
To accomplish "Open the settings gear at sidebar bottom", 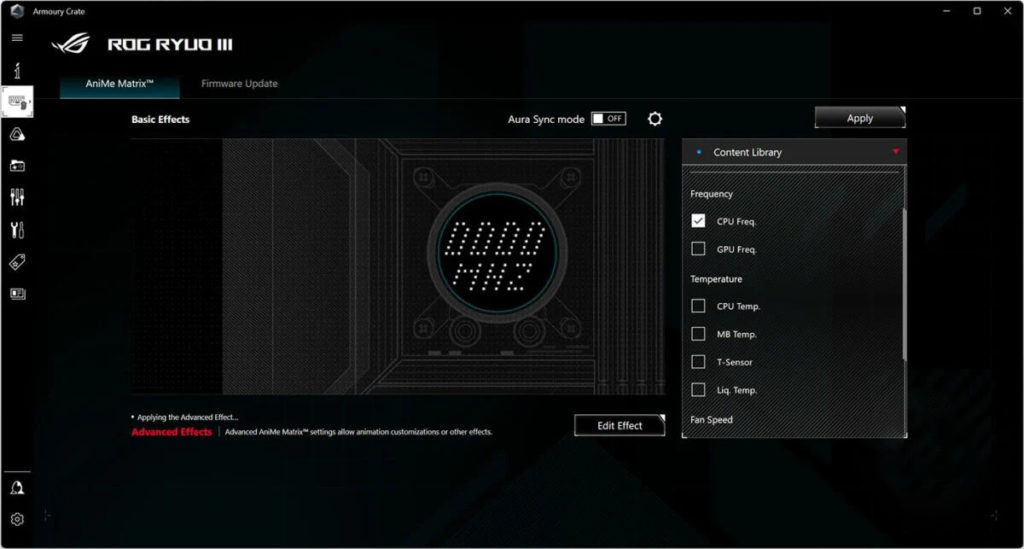I will click(17, 519).
